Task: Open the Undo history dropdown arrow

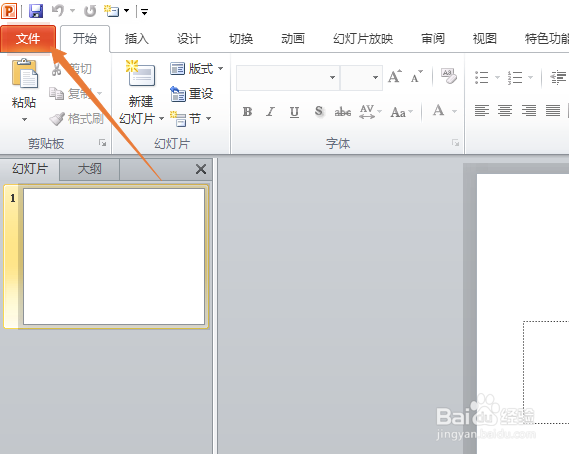Action: coord(72,11)
